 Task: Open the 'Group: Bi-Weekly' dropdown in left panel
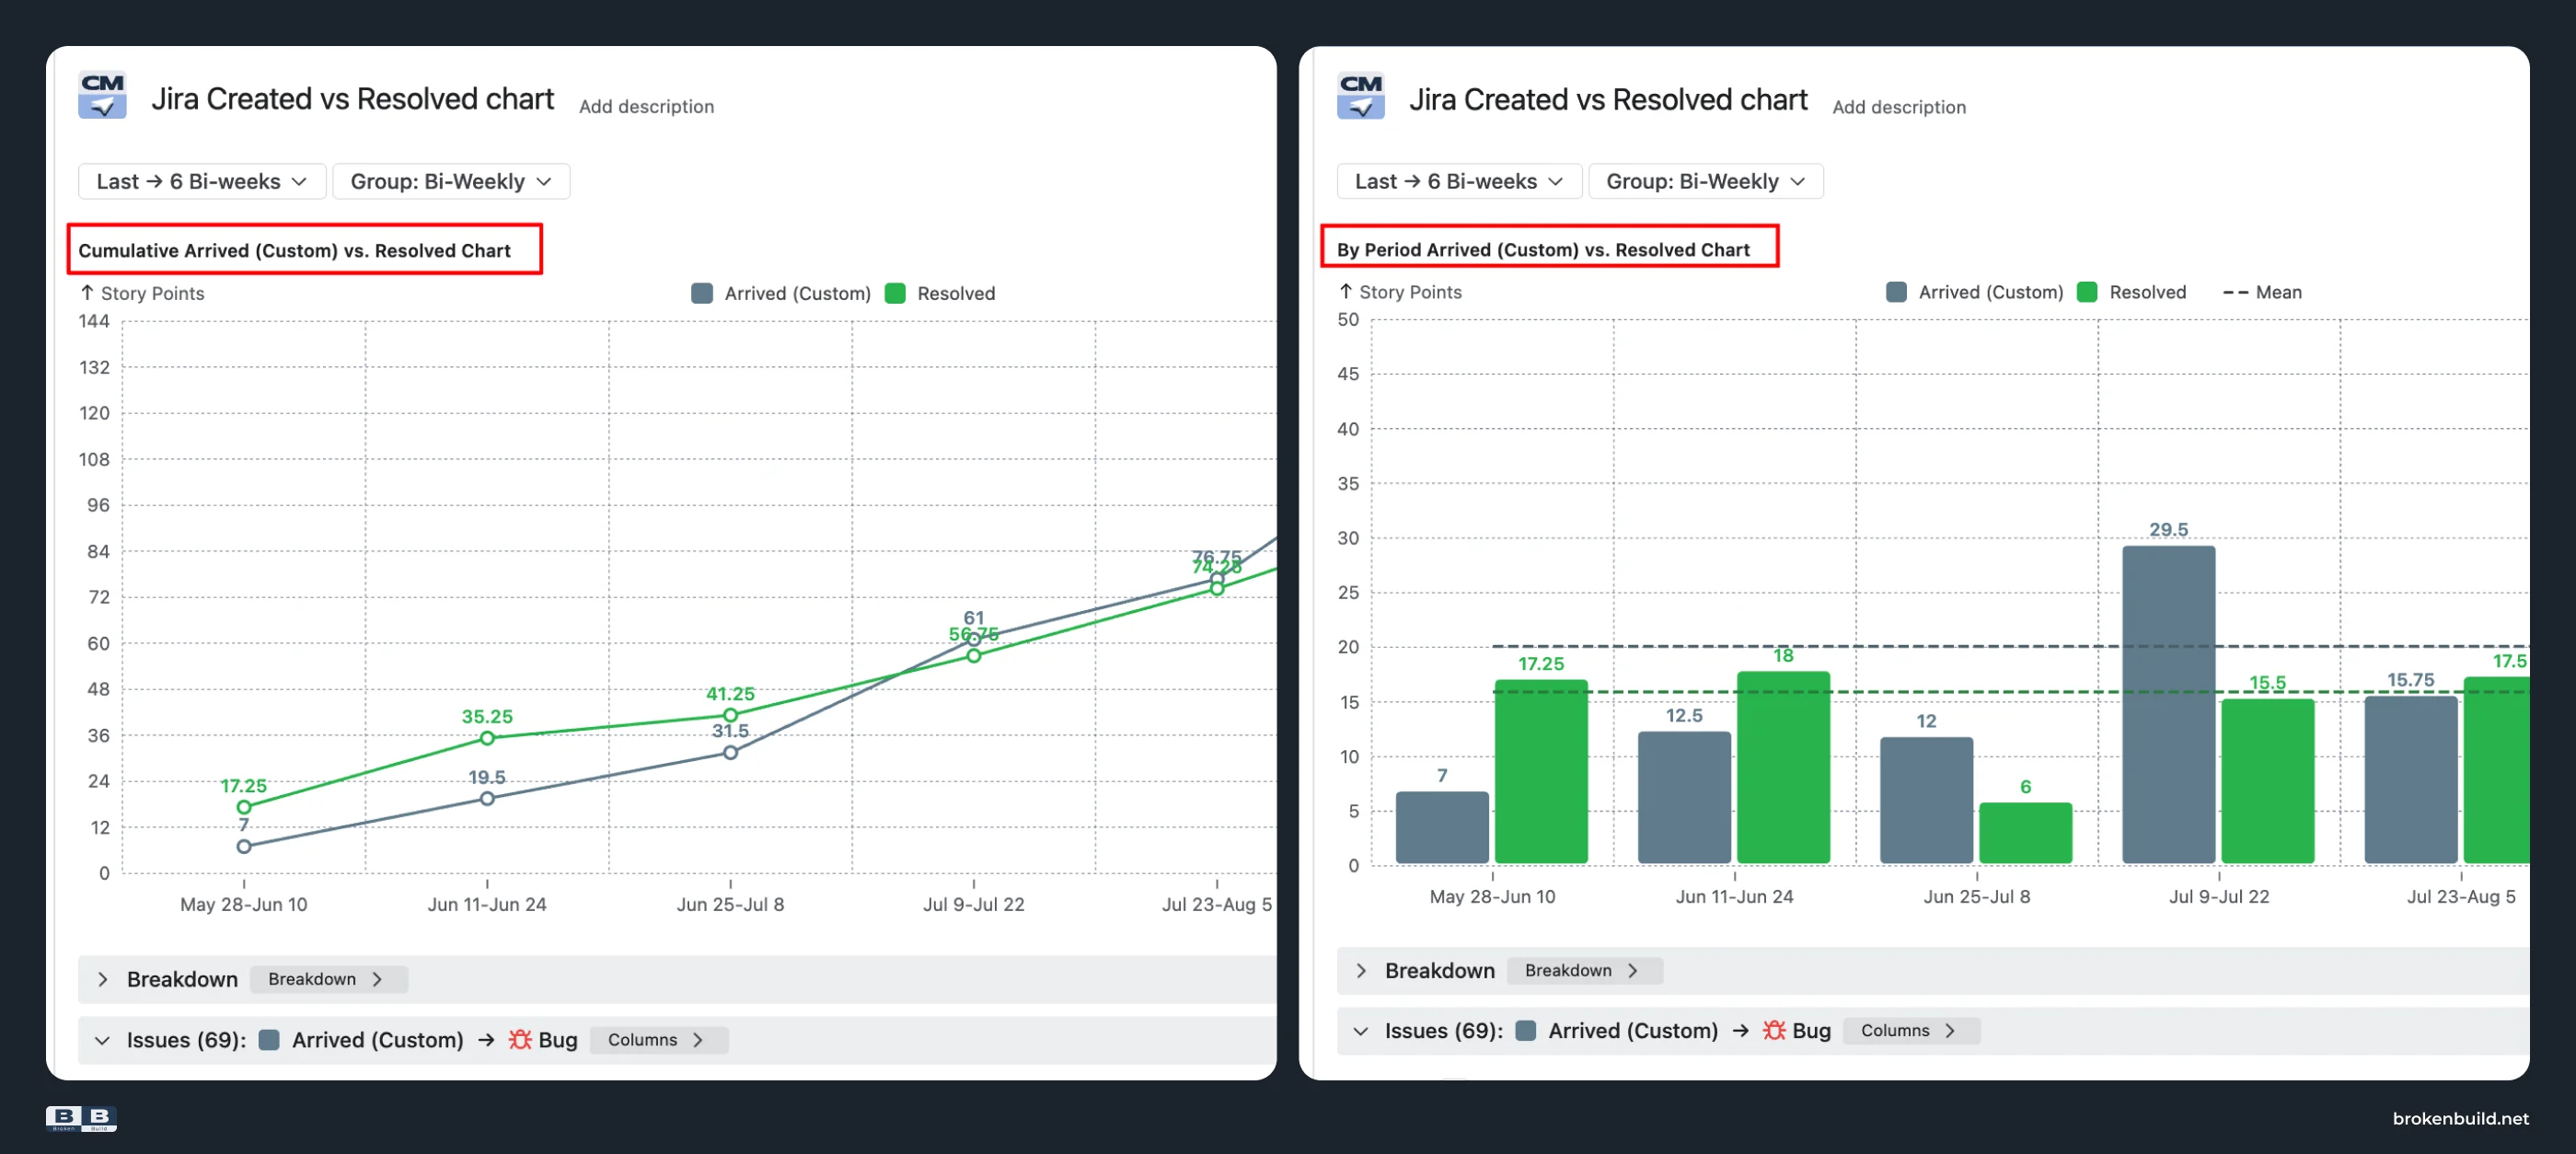tap(451, 181)
